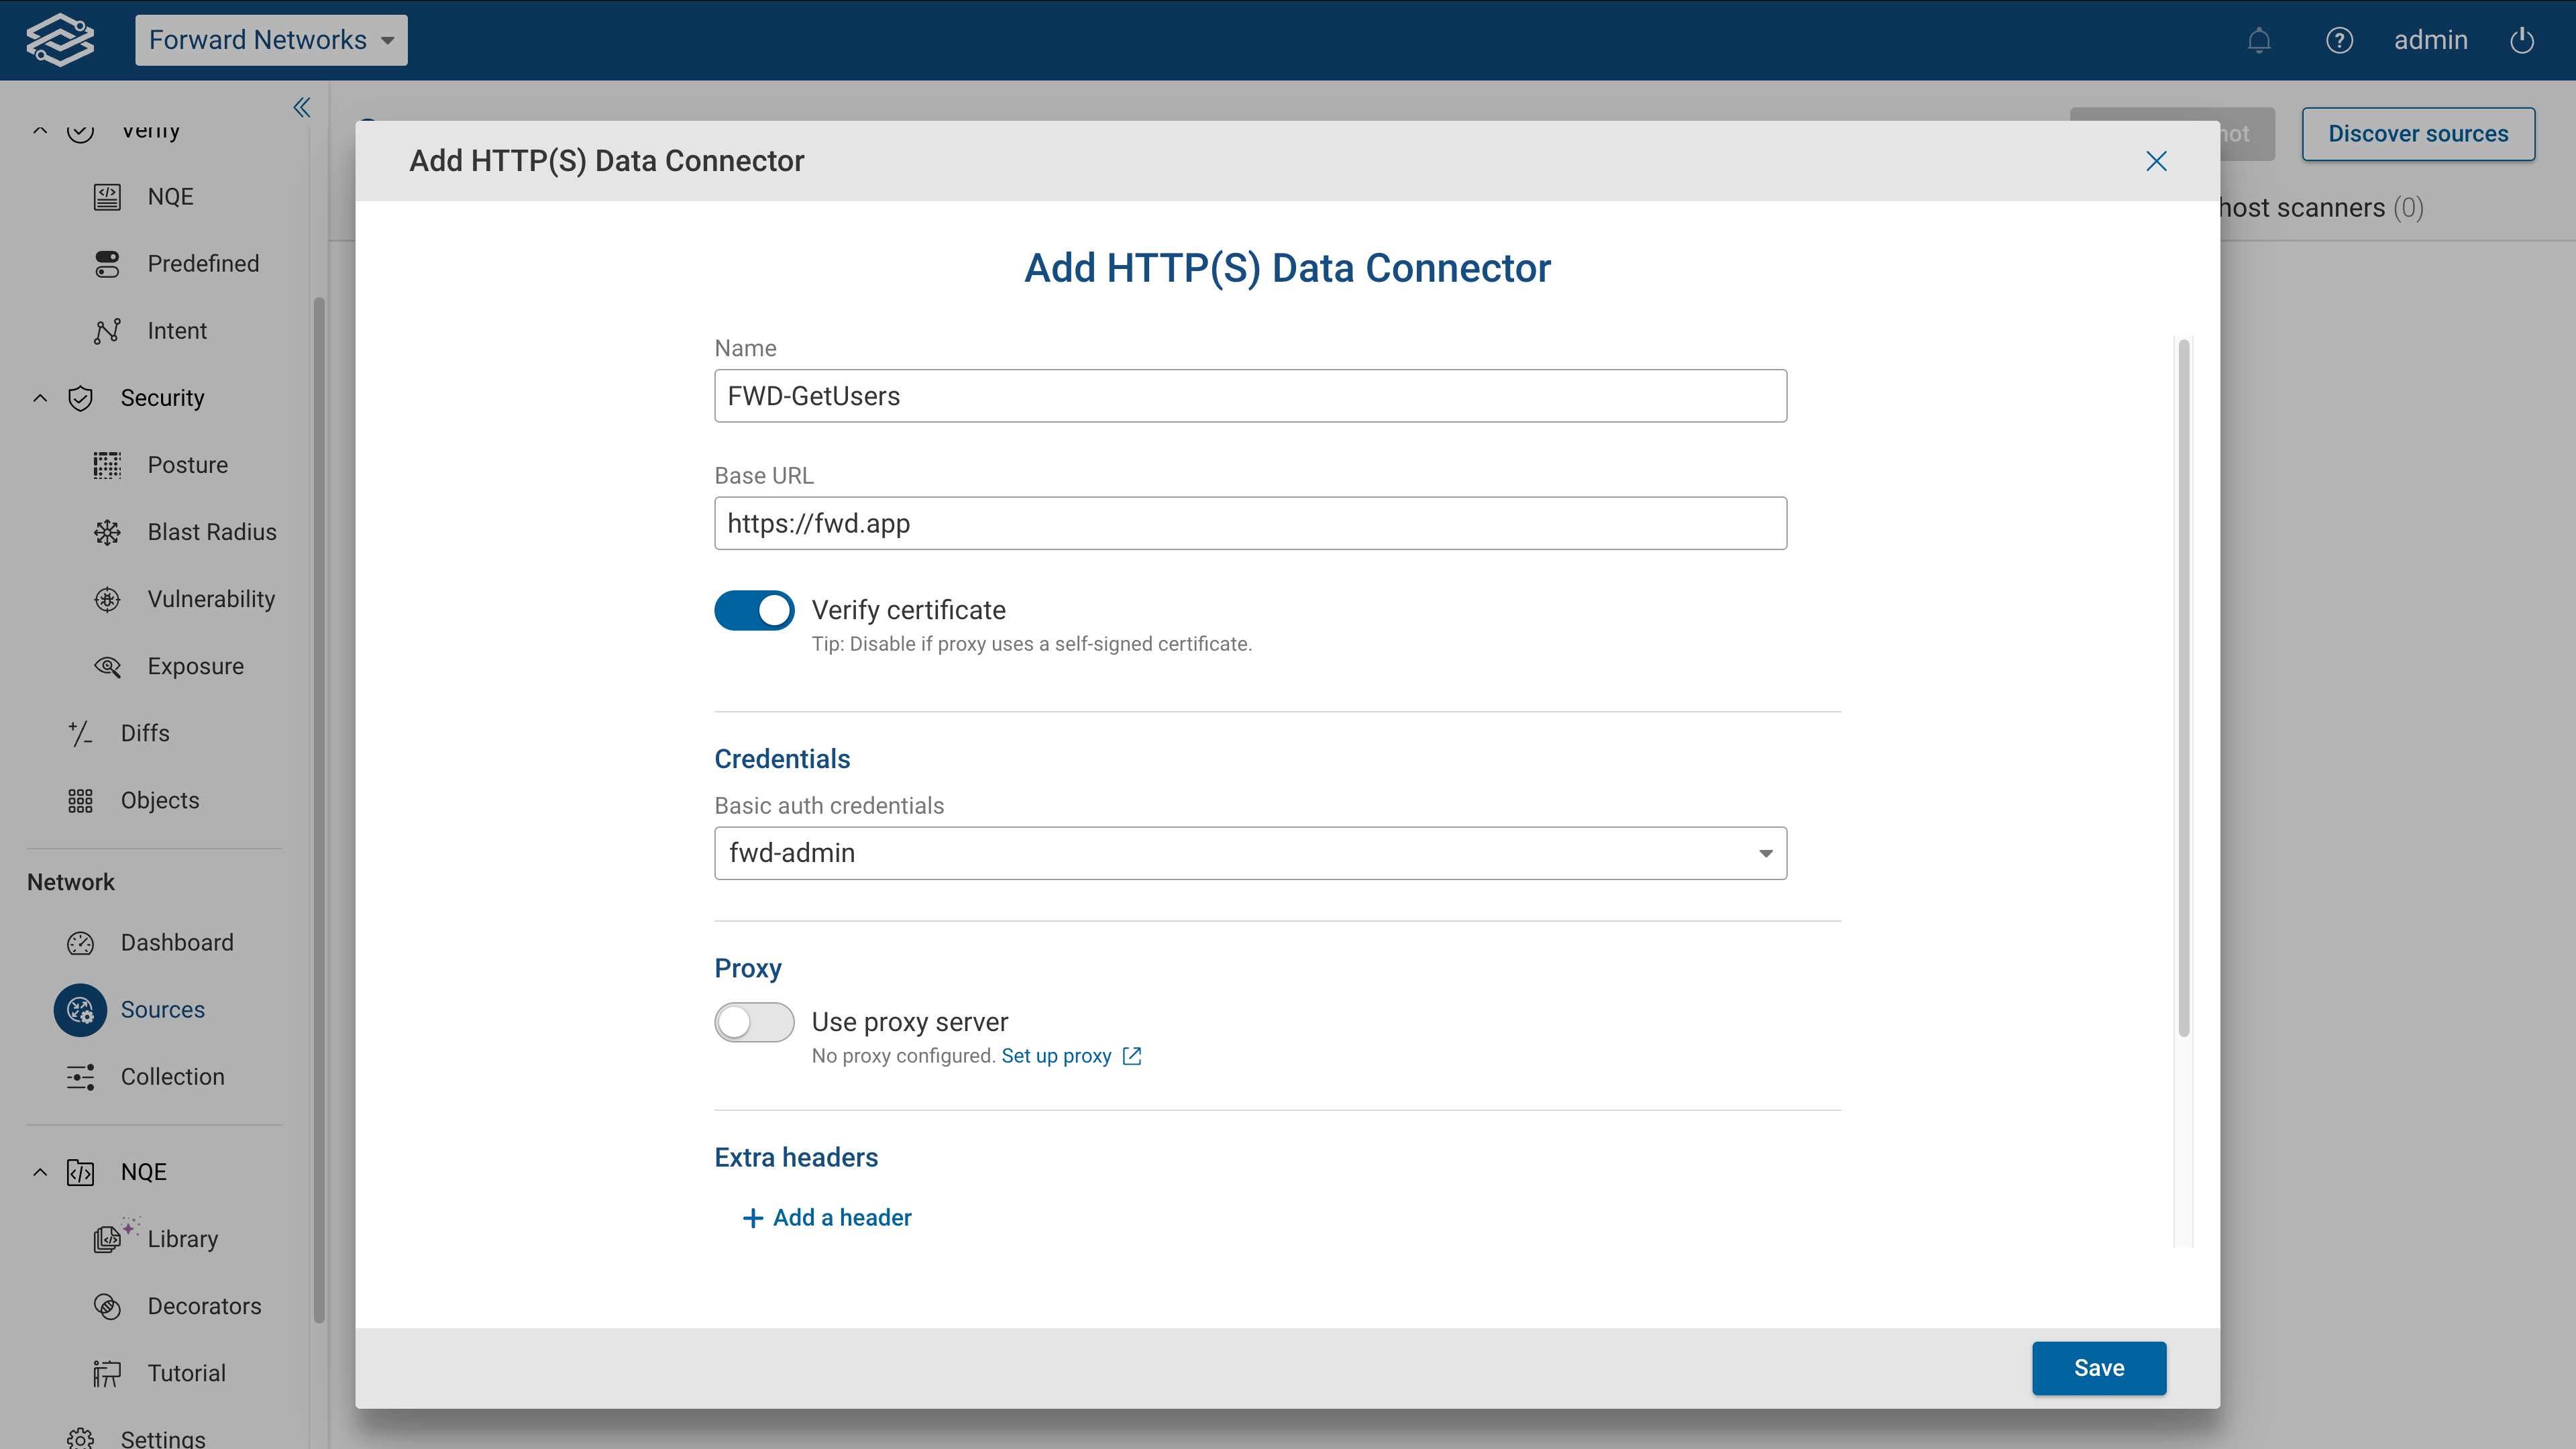Collapse the Security section
The image size is (2576, 1449).
click(40, 397)
